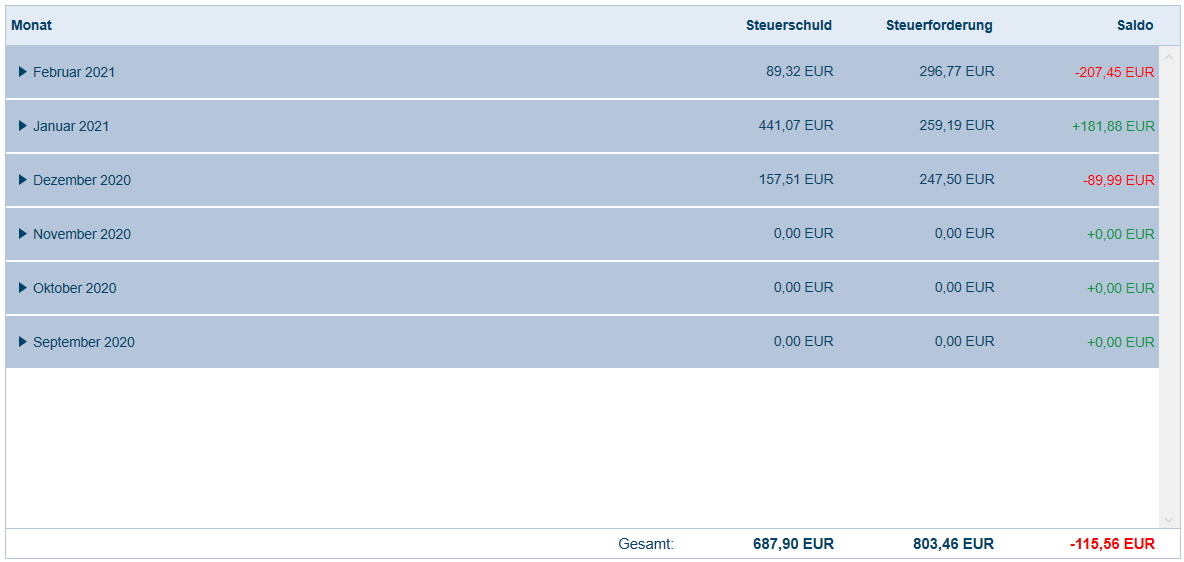Expand the Januar 2021 row arrow

23,126
